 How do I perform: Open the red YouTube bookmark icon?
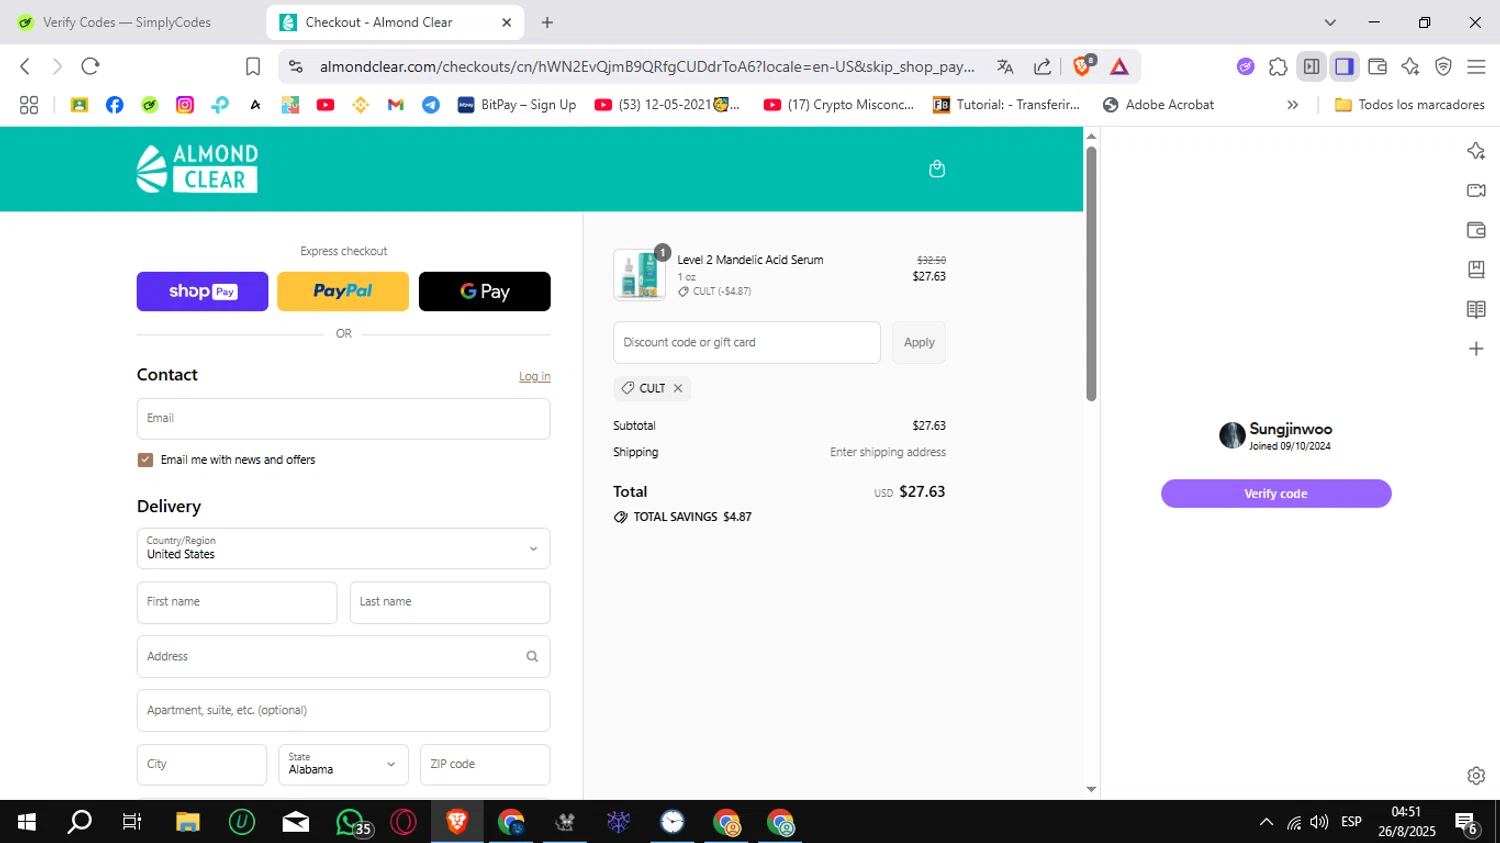tap(325, 105)
